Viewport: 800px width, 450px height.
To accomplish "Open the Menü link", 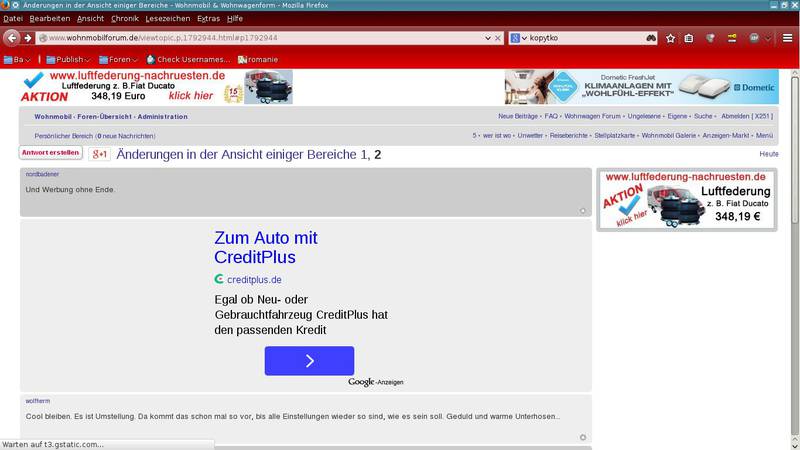I will point(764,136).
